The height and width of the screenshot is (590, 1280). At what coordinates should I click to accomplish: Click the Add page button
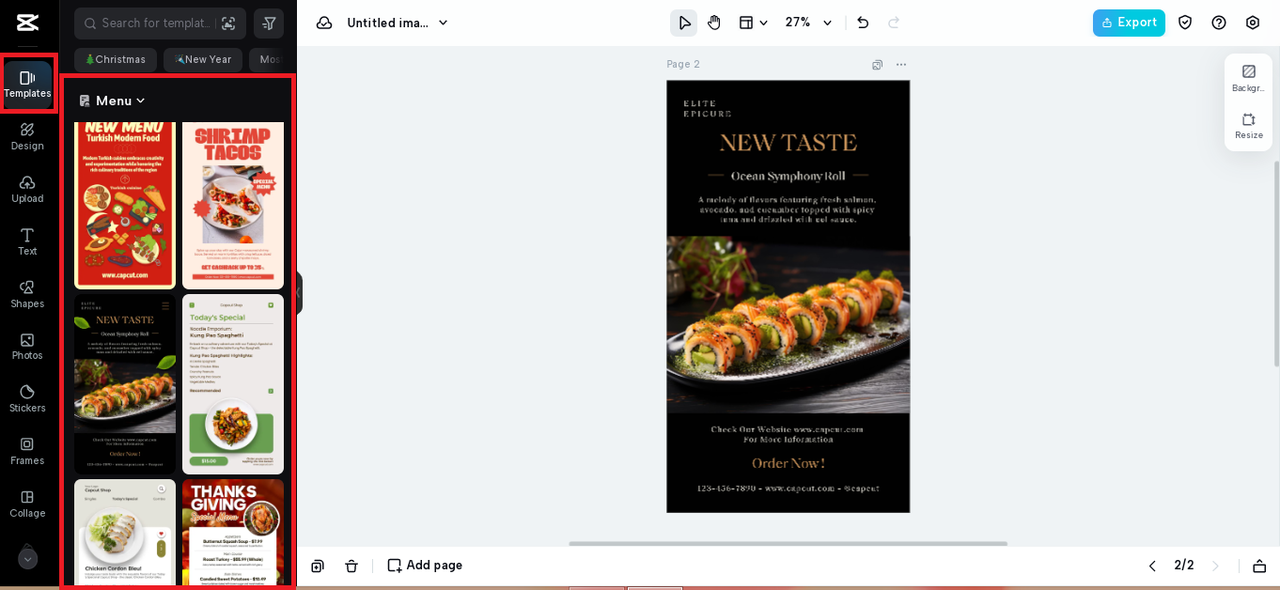425,566
